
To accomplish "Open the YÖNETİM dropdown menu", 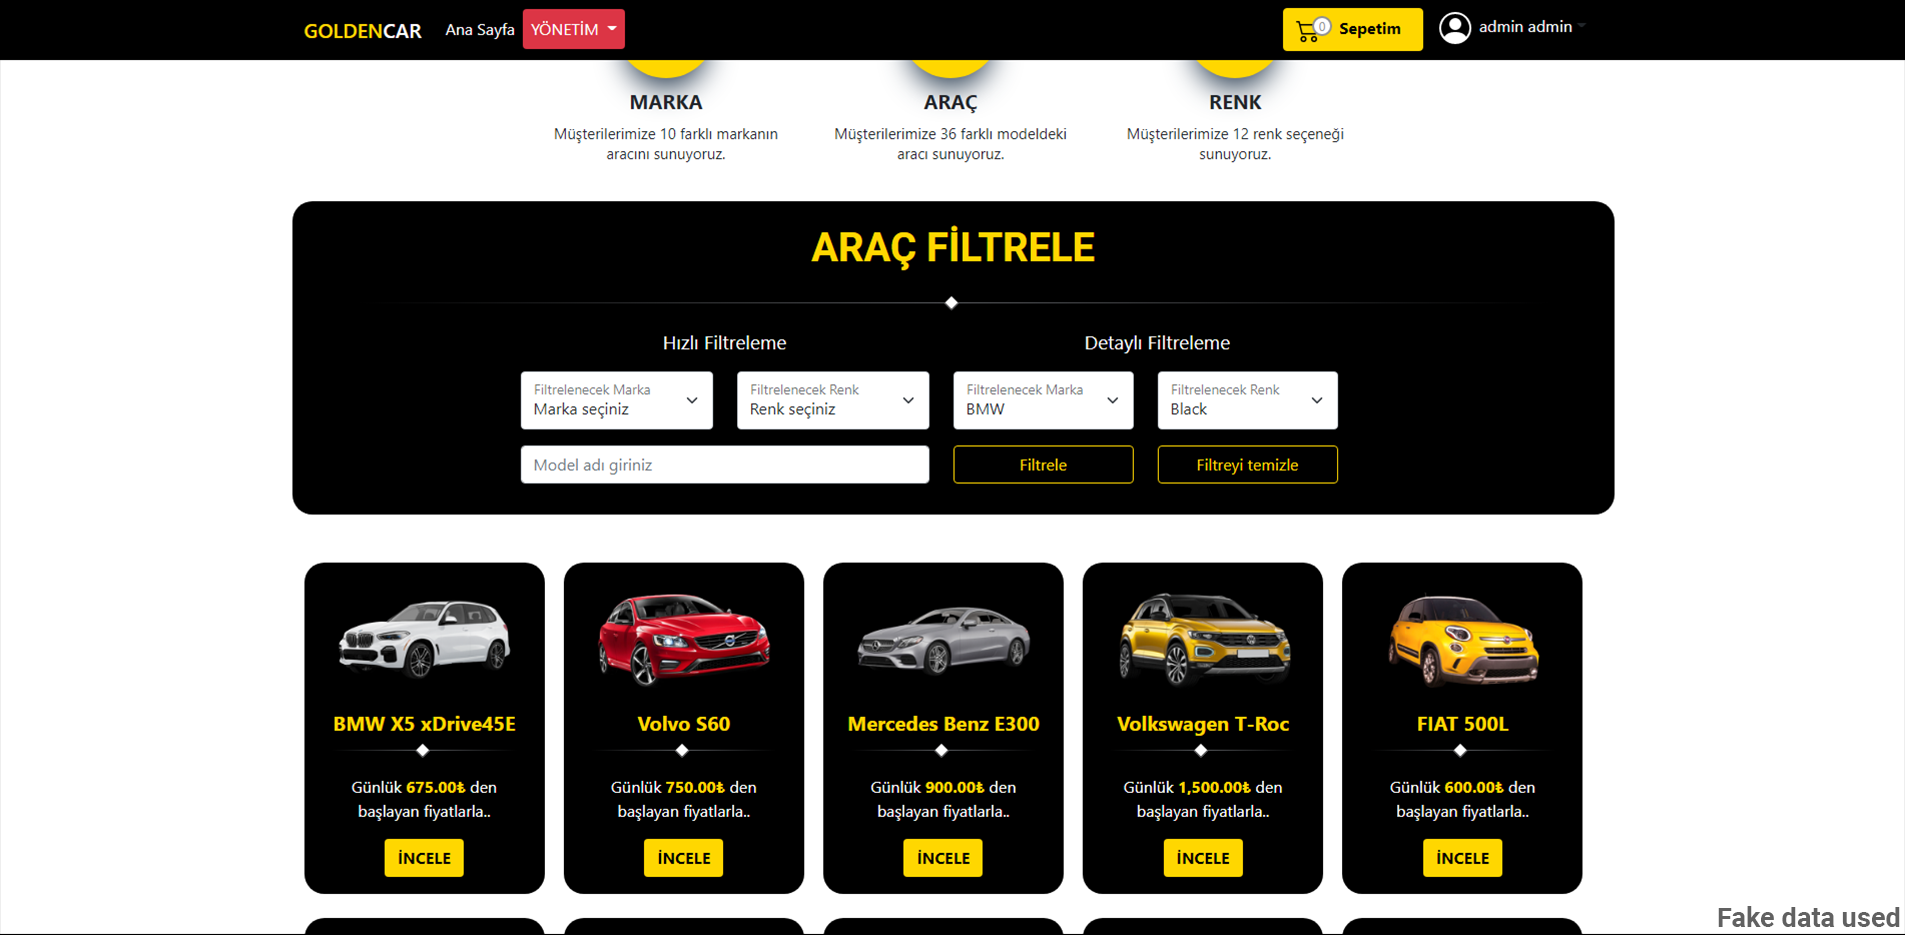I will click(x=574, y=29).
